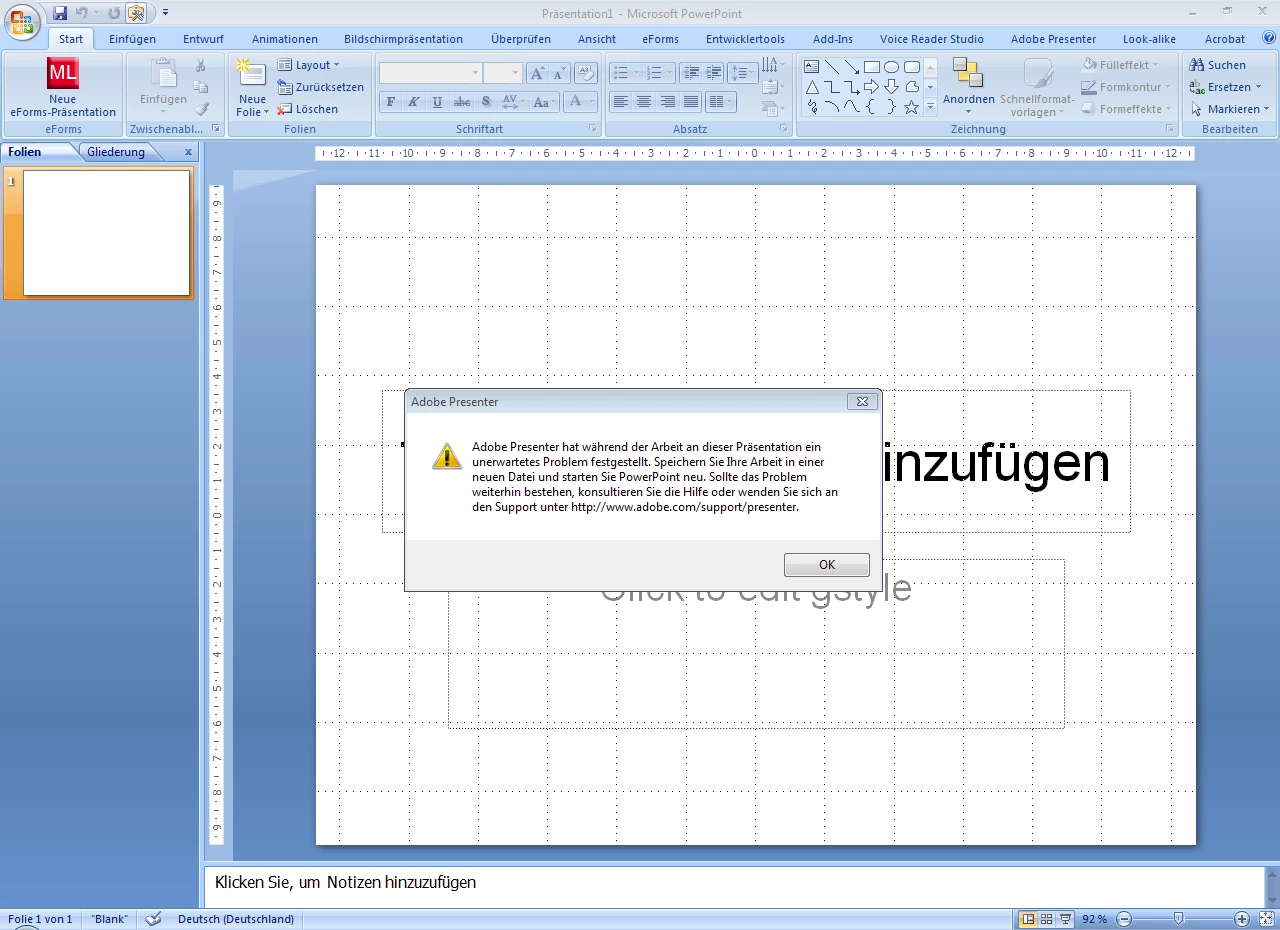Switch to slide sorter view icon
1280x930 pixels.
coord(1046,919)
